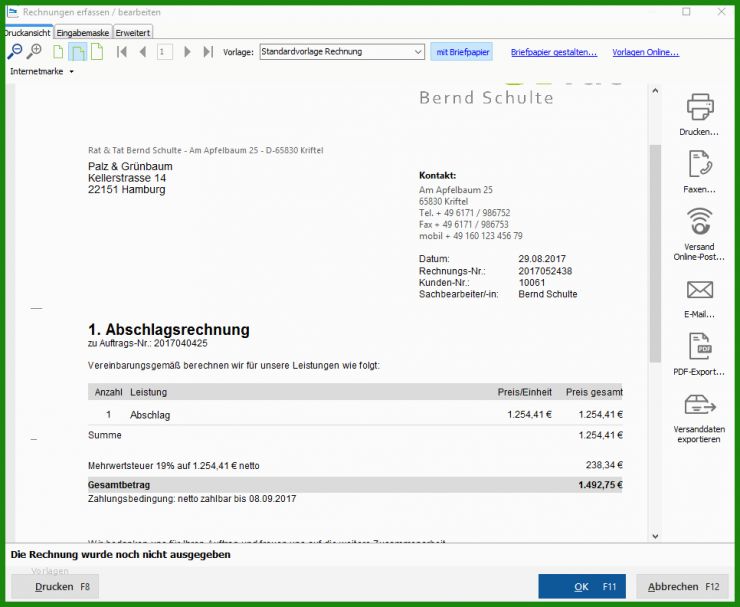This screenshot has height=607, width=740.
Task: Click the Preis/Einheit column header
Action: (524, 392)
